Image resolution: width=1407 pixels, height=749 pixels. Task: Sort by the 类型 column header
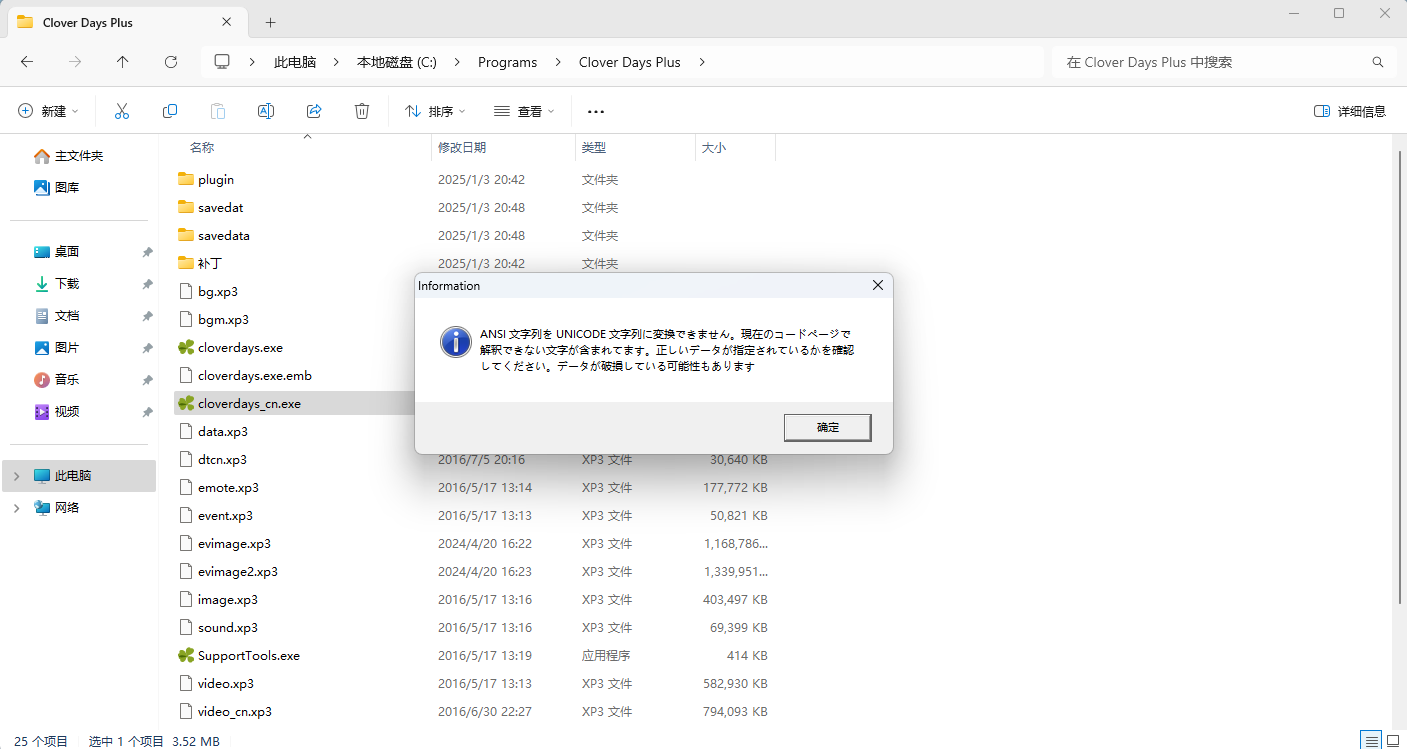point(594,147)
